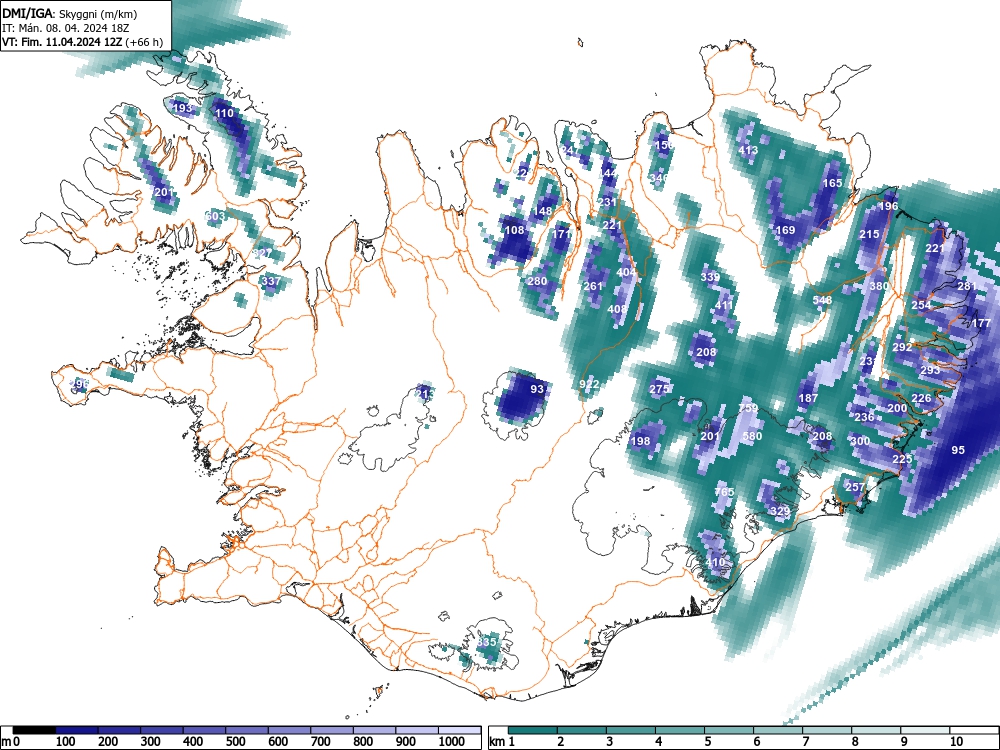
Task: Click the 'km 1' label on the kilometer legend
Action: pyautogui.click(x=502, y=742)
